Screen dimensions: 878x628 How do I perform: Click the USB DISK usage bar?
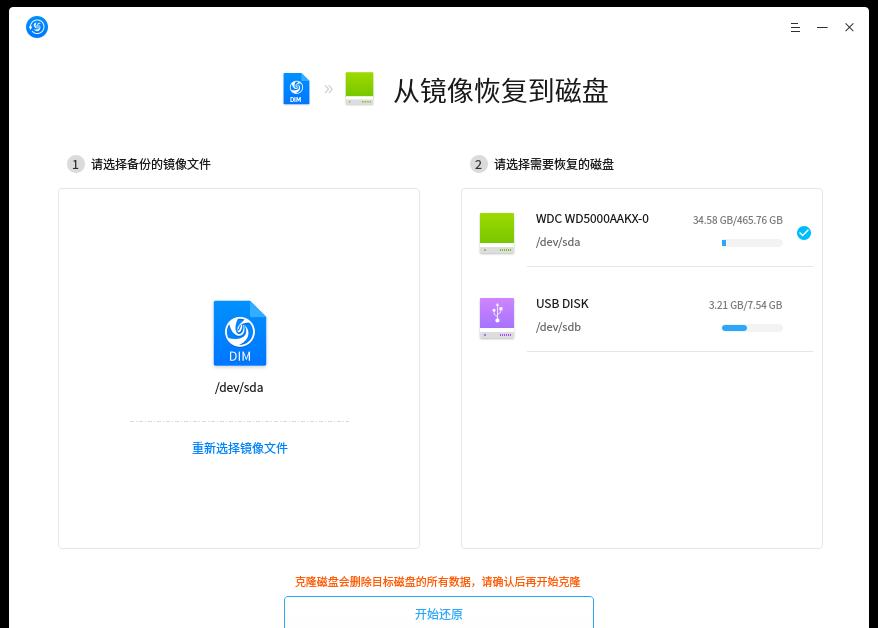click(x=751, y=328)
